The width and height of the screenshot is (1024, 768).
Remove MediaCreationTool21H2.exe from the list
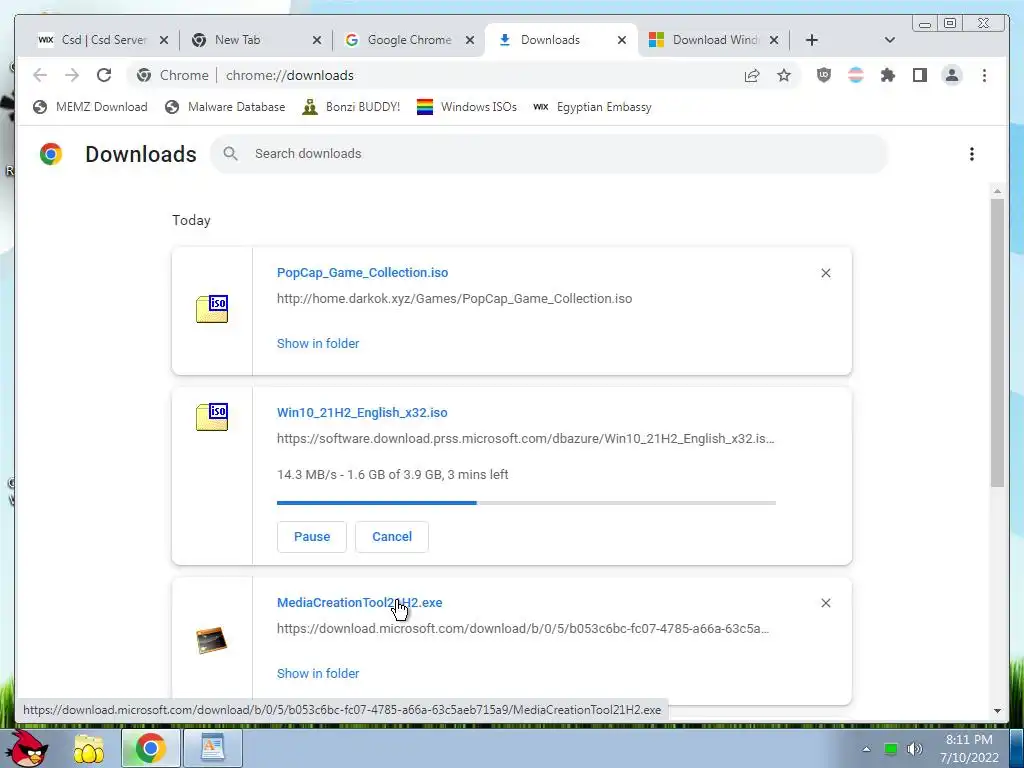[x=825, y=603]
